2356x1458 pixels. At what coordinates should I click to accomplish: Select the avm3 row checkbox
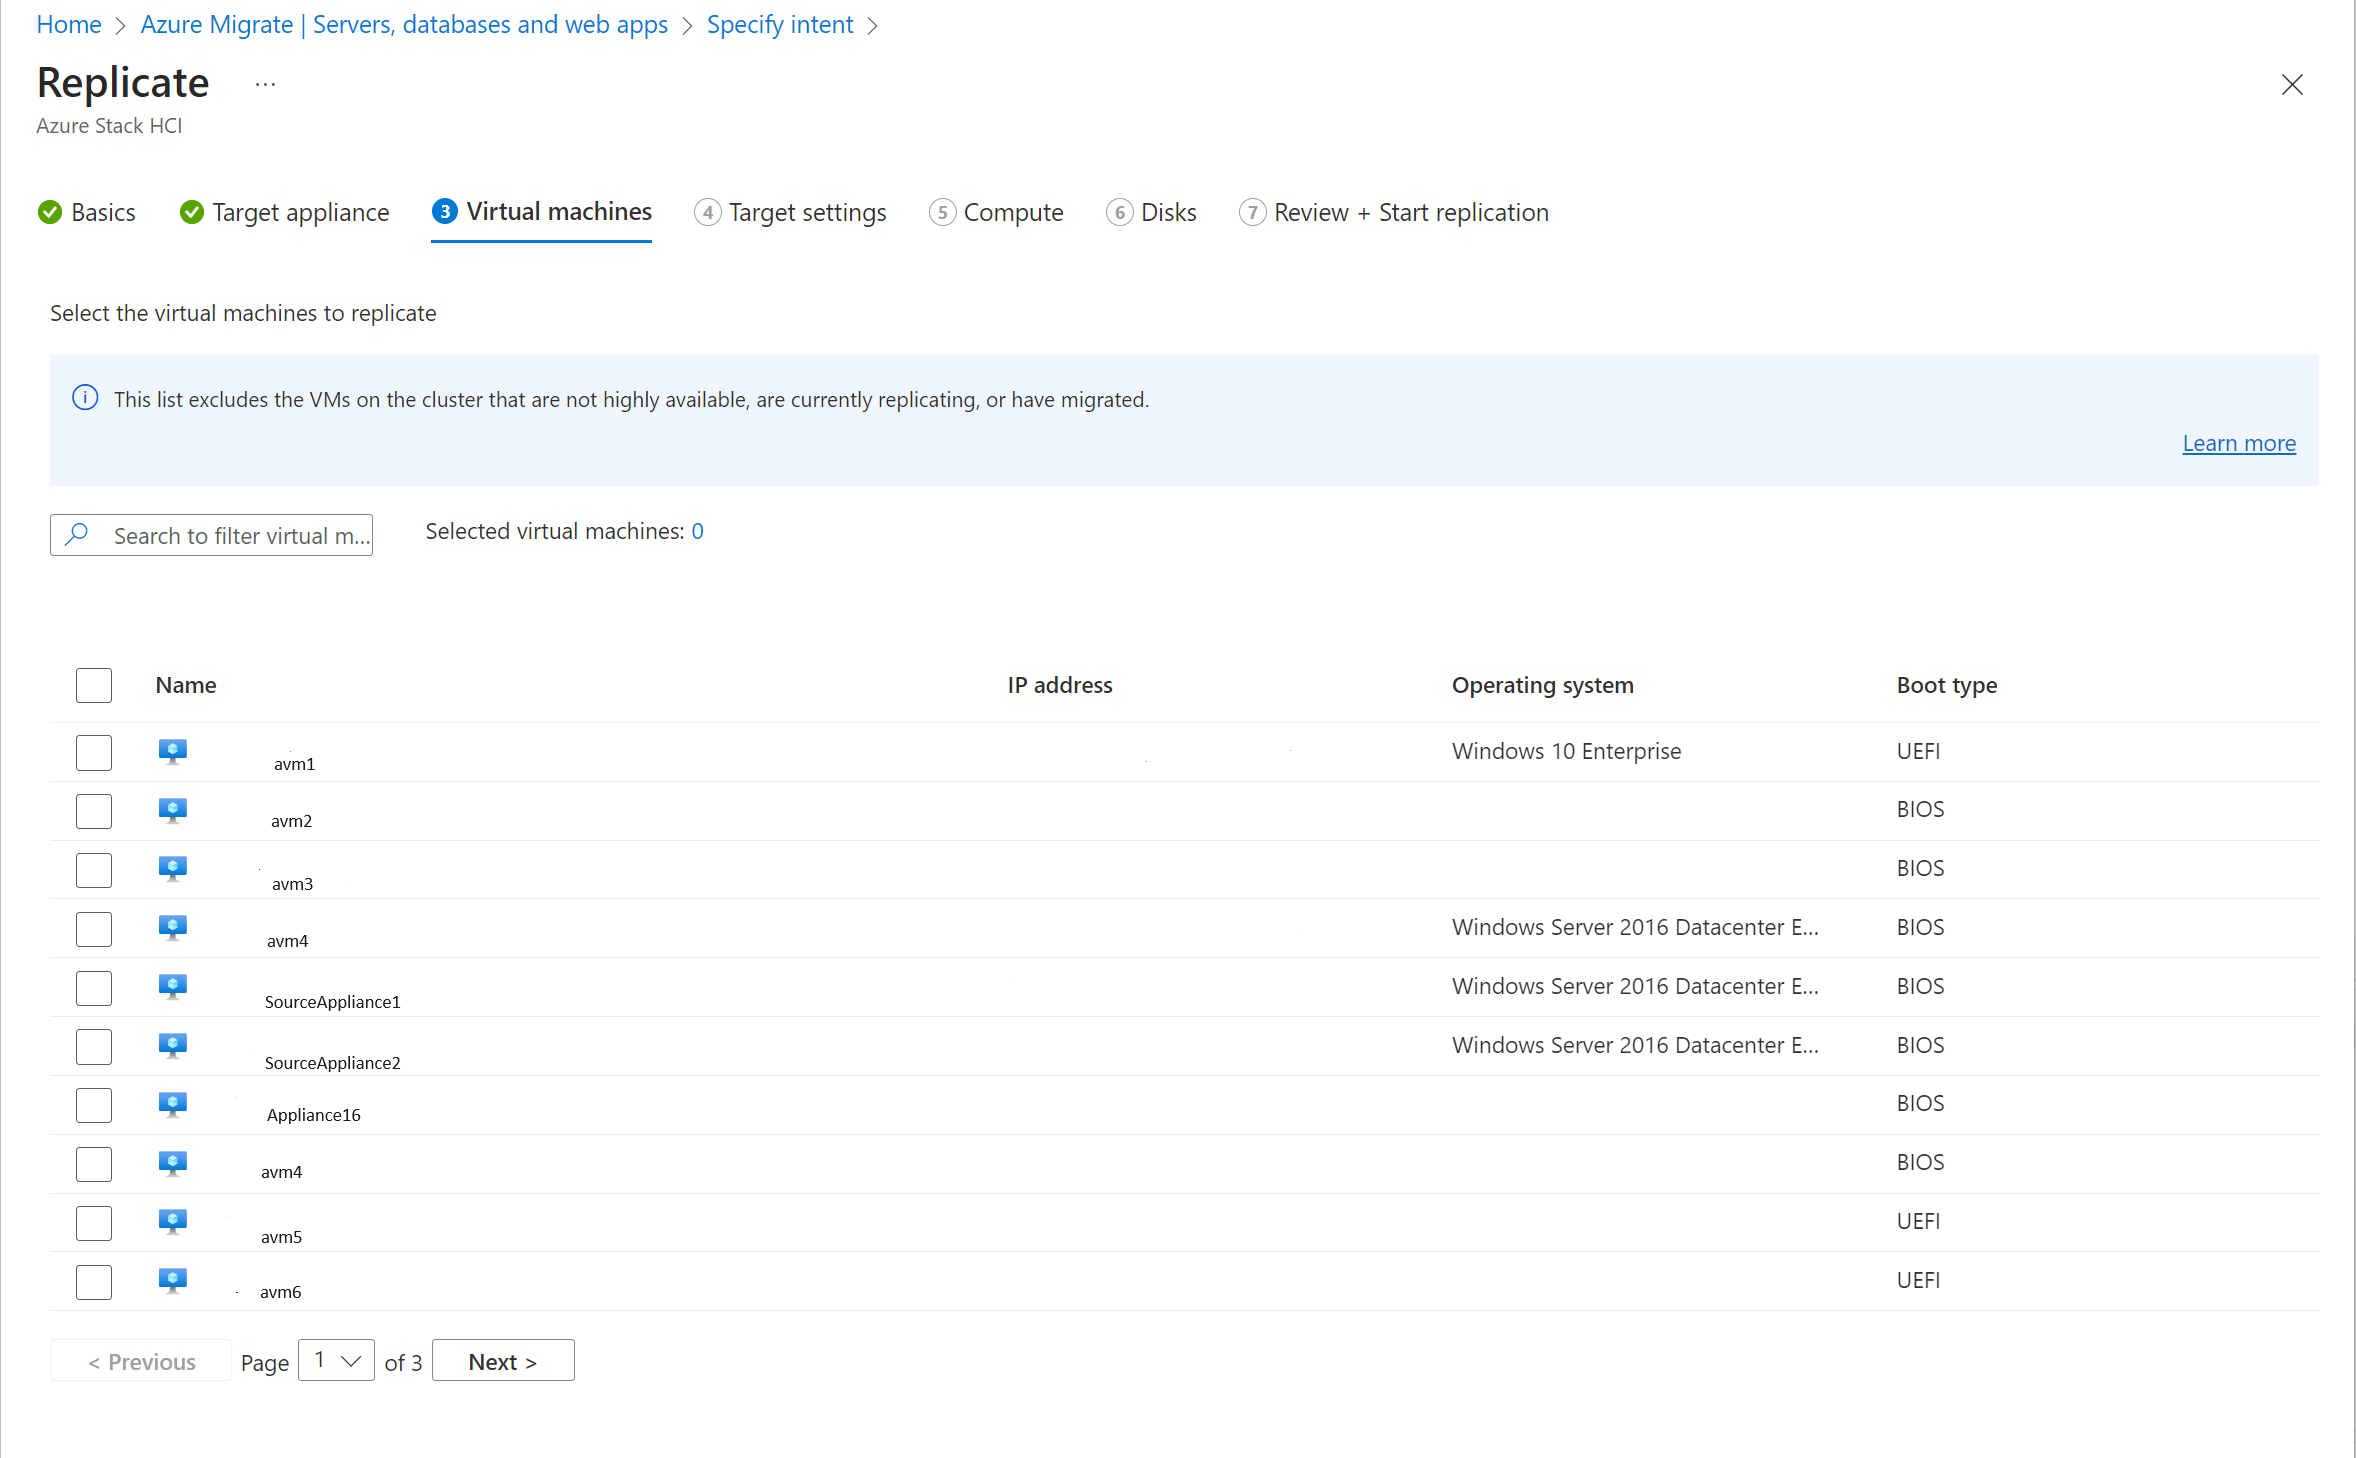pos(94,870)
